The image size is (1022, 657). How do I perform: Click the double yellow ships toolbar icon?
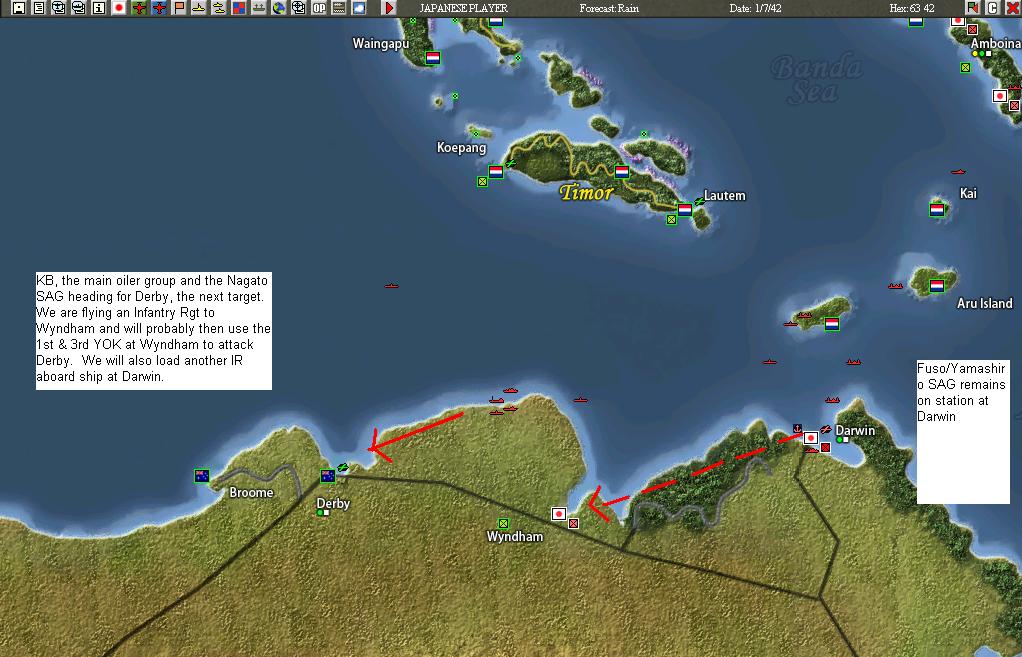click(x=219, y=8)
